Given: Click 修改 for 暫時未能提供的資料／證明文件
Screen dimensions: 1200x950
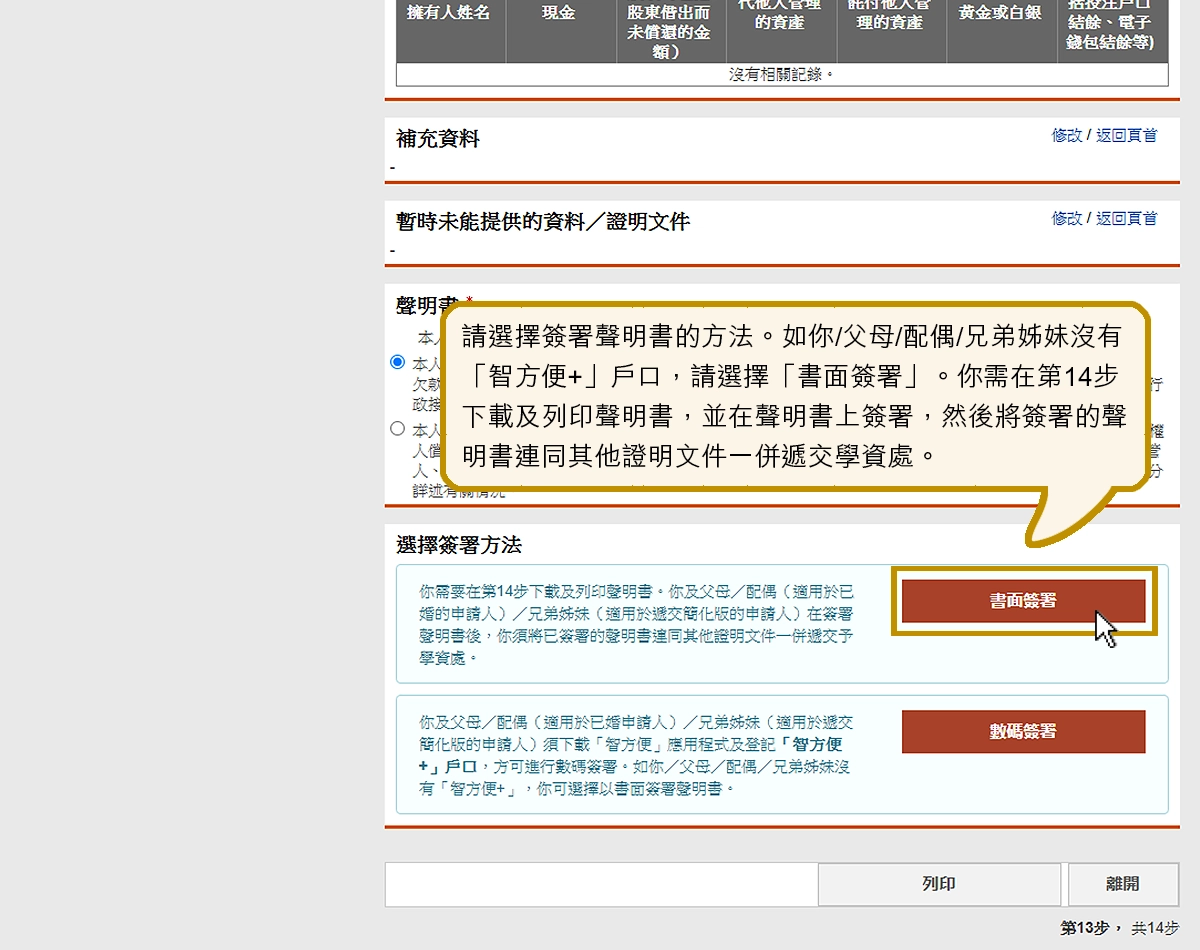Looking at the screenshot, I should click(1066, 219).
